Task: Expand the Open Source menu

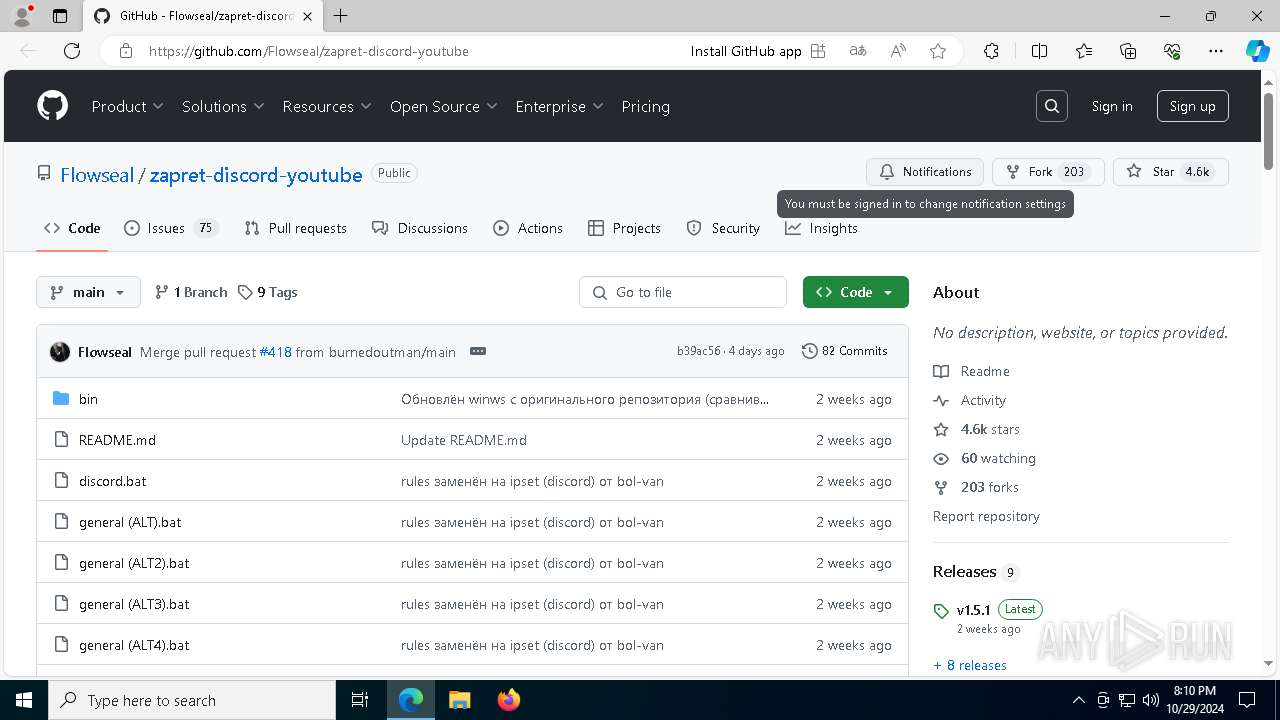Action: point(443,106)
